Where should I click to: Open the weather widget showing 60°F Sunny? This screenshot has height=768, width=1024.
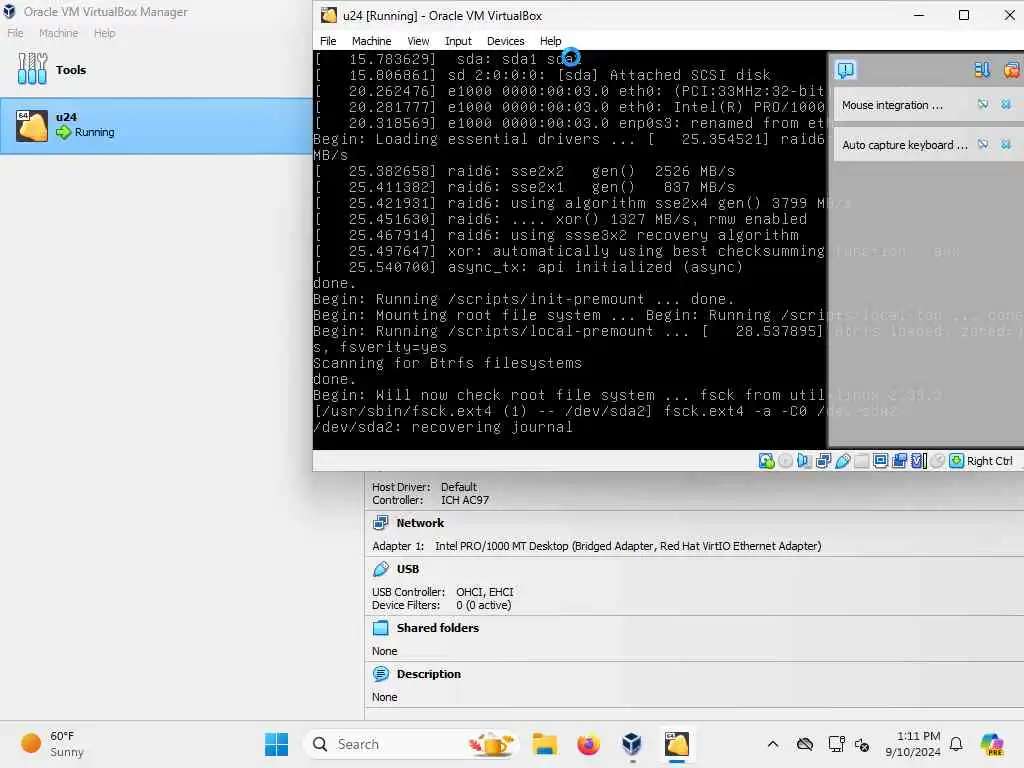pos(52,744)
